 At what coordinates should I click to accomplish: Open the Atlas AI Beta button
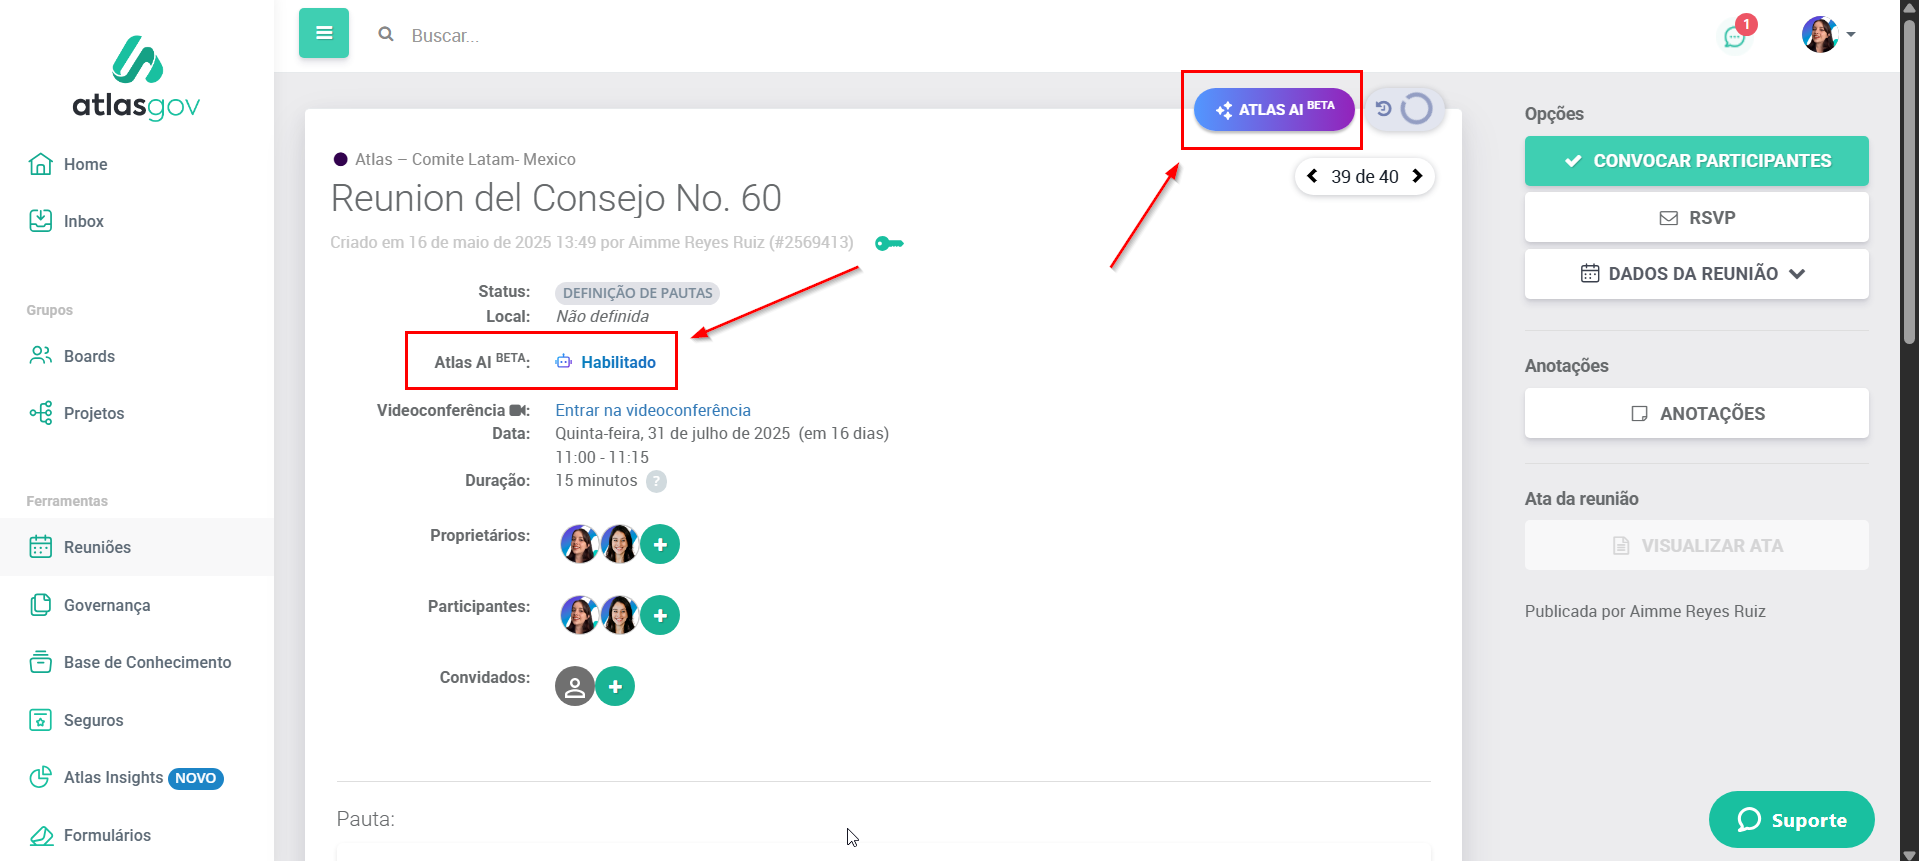[x=1274, y=110]
